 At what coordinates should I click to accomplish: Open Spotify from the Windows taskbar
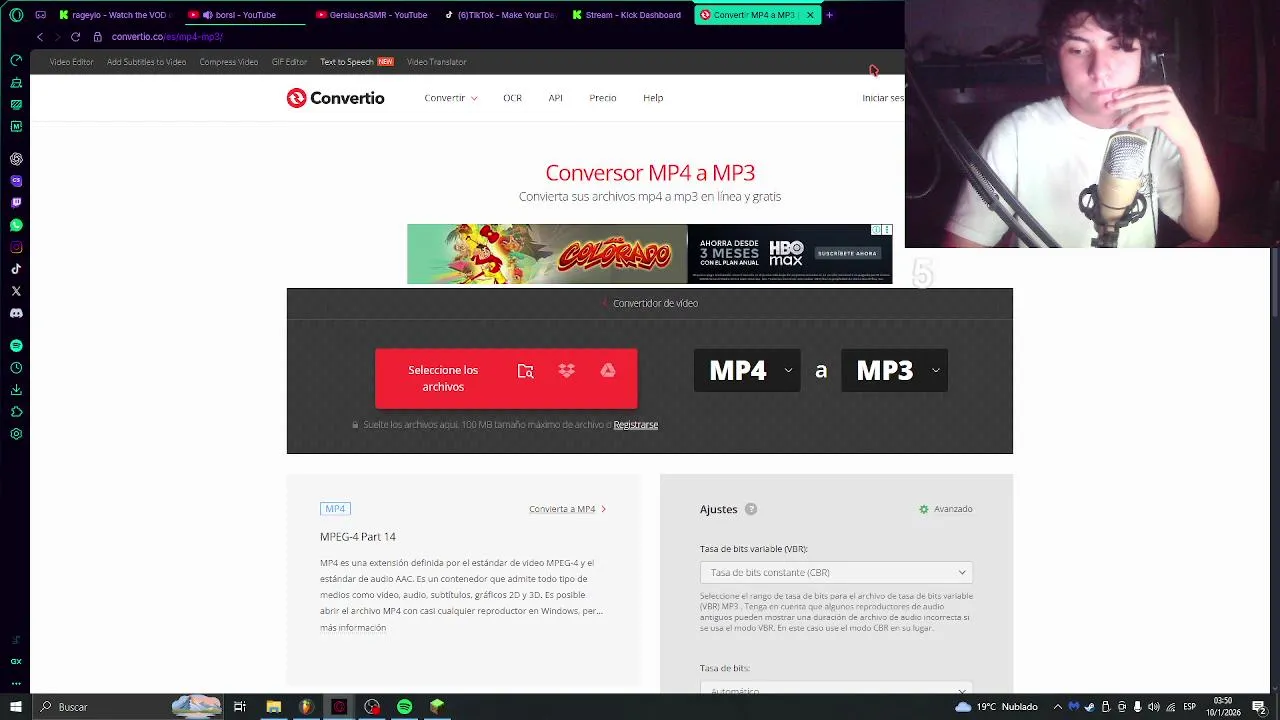[x=404, y=707]
